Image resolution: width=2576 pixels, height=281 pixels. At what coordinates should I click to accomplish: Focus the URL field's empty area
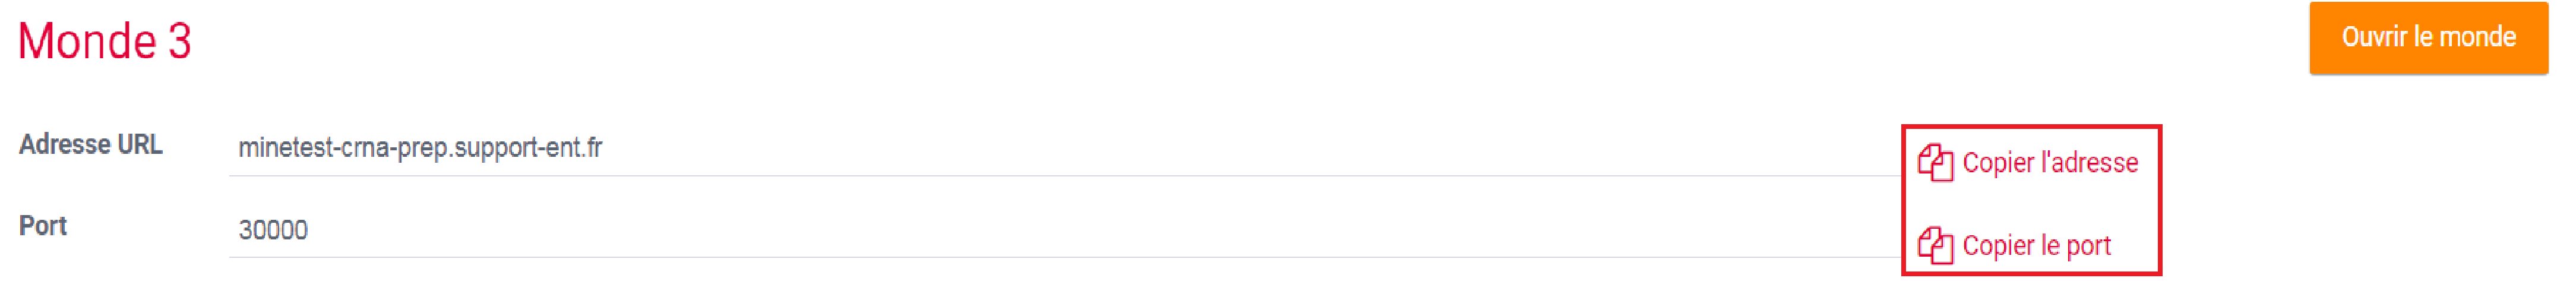click(1250, 148)
